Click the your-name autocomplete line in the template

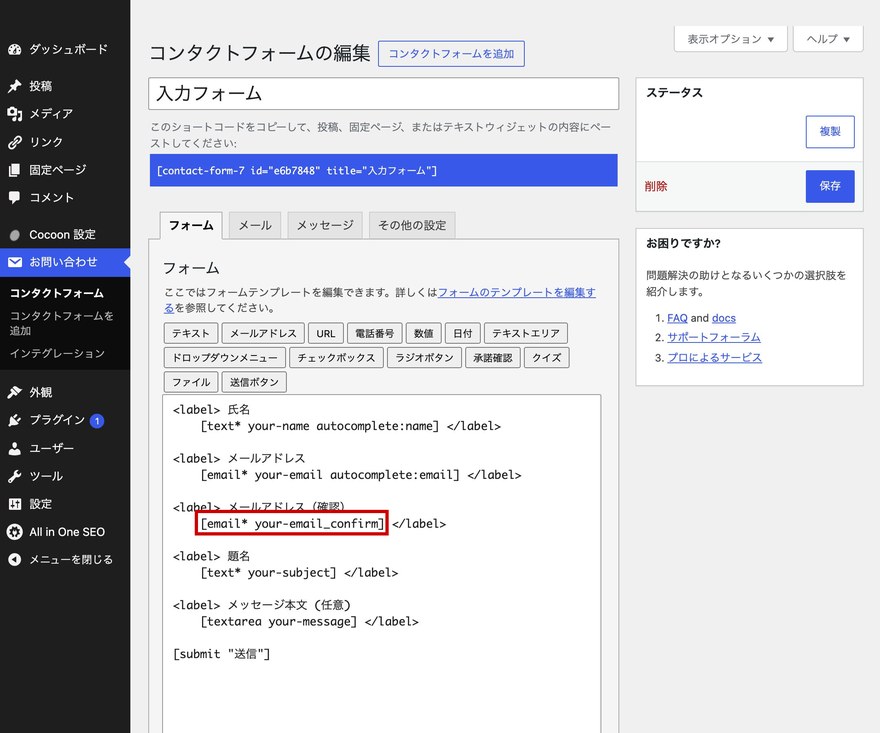pyautogui.click(x=351, y=427)
